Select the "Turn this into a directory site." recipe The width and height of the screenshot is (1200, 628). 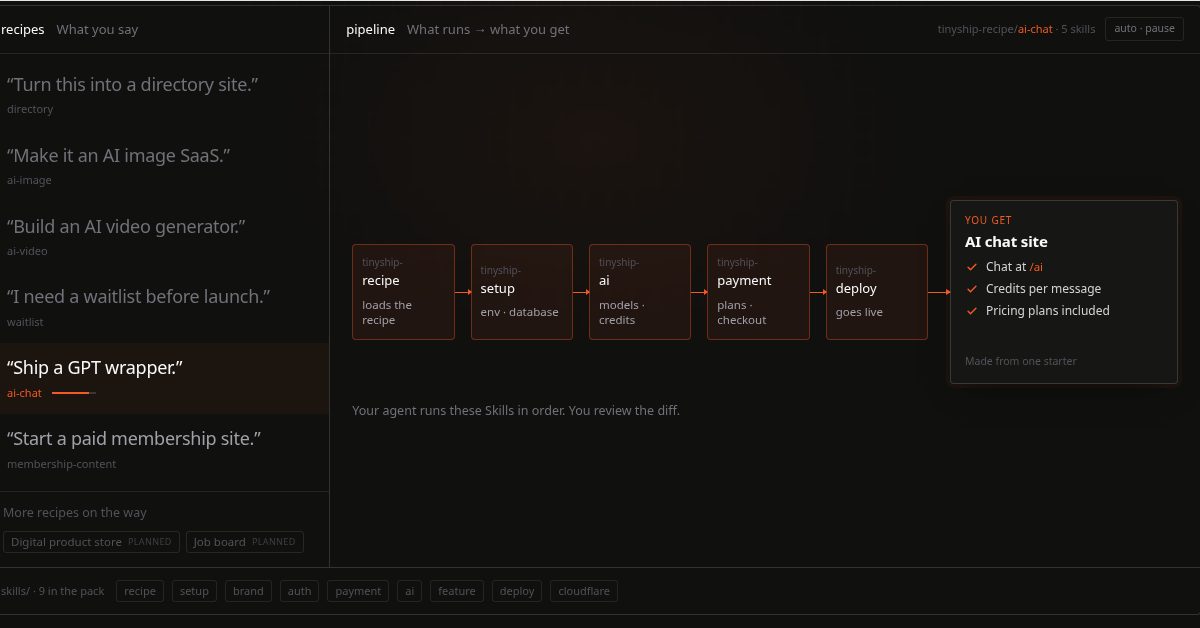tap(164, 95)
